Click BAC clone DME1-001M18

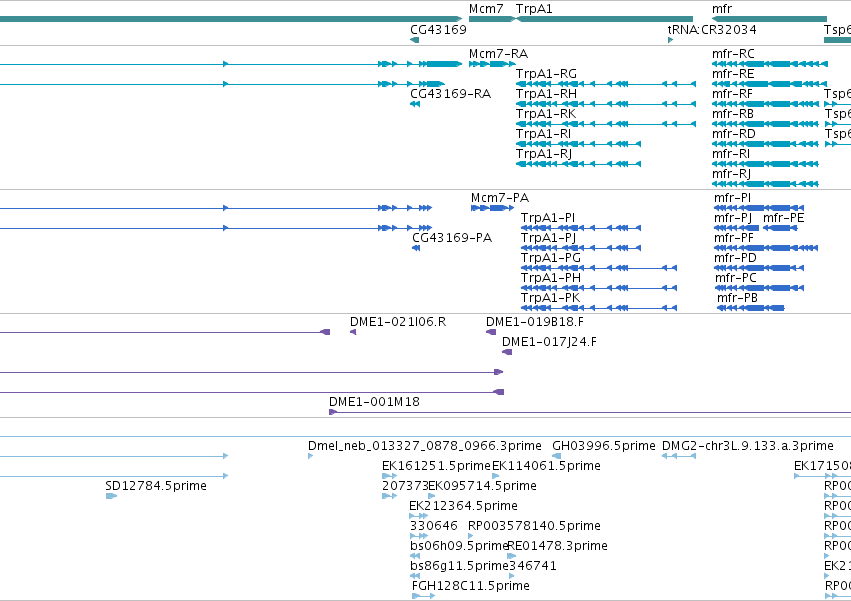374,402
